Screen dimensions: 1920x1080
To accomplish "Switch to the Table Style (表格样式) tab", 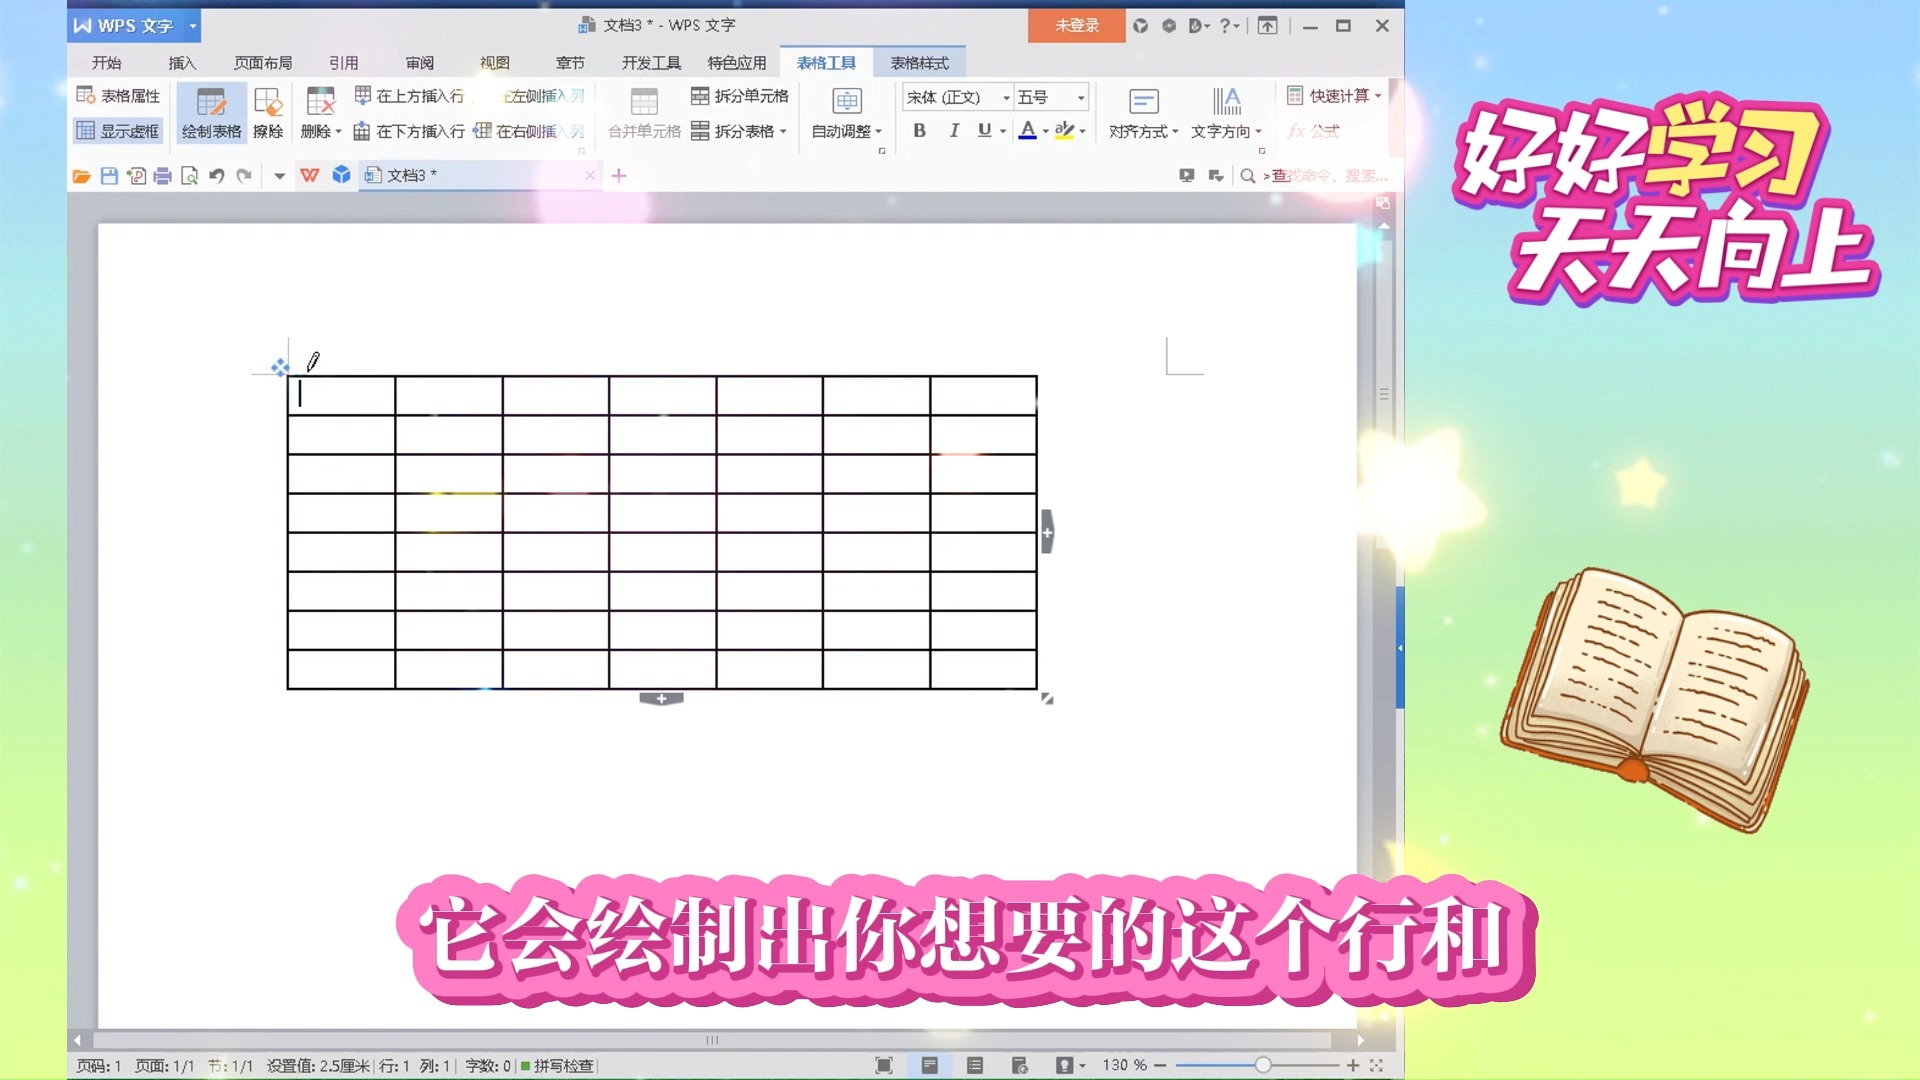I will coord(919,63).
